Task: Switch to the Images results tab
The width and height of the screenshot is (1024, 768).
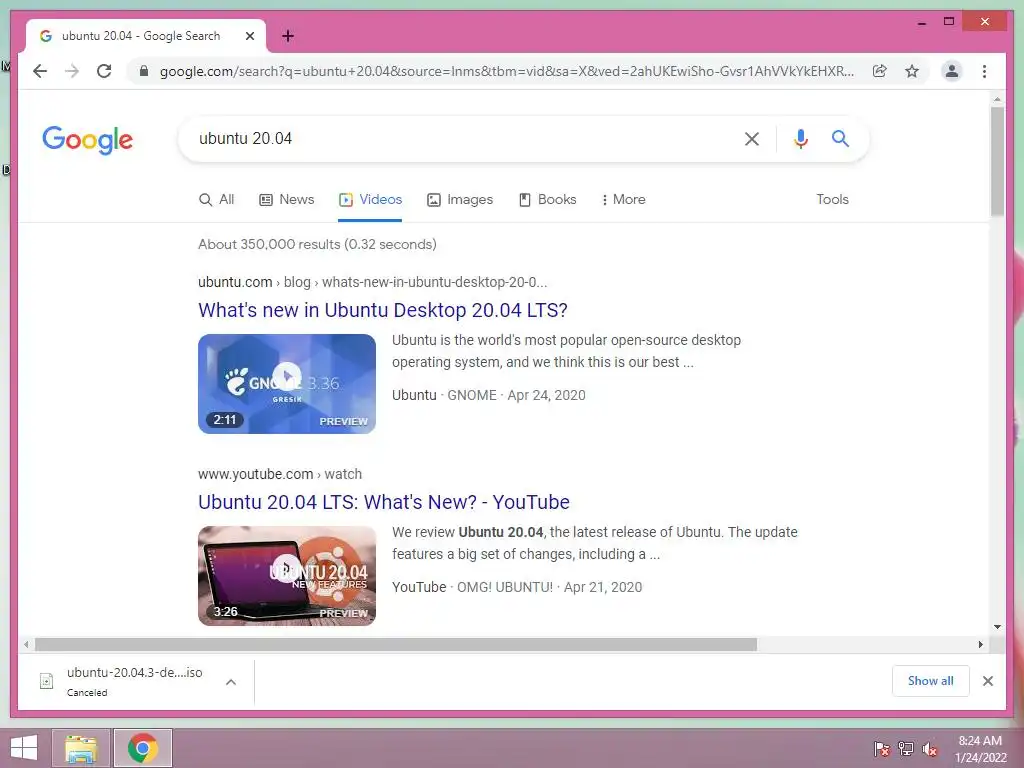Action: 460,200
